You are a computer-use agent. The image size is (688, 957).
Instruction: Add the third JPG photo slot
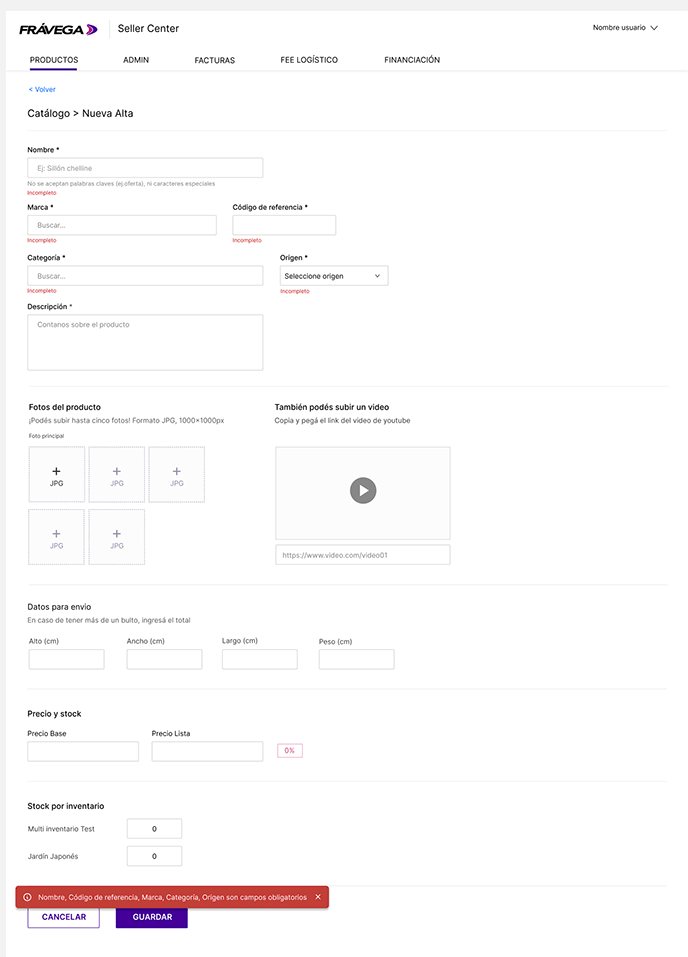(176, 474)
